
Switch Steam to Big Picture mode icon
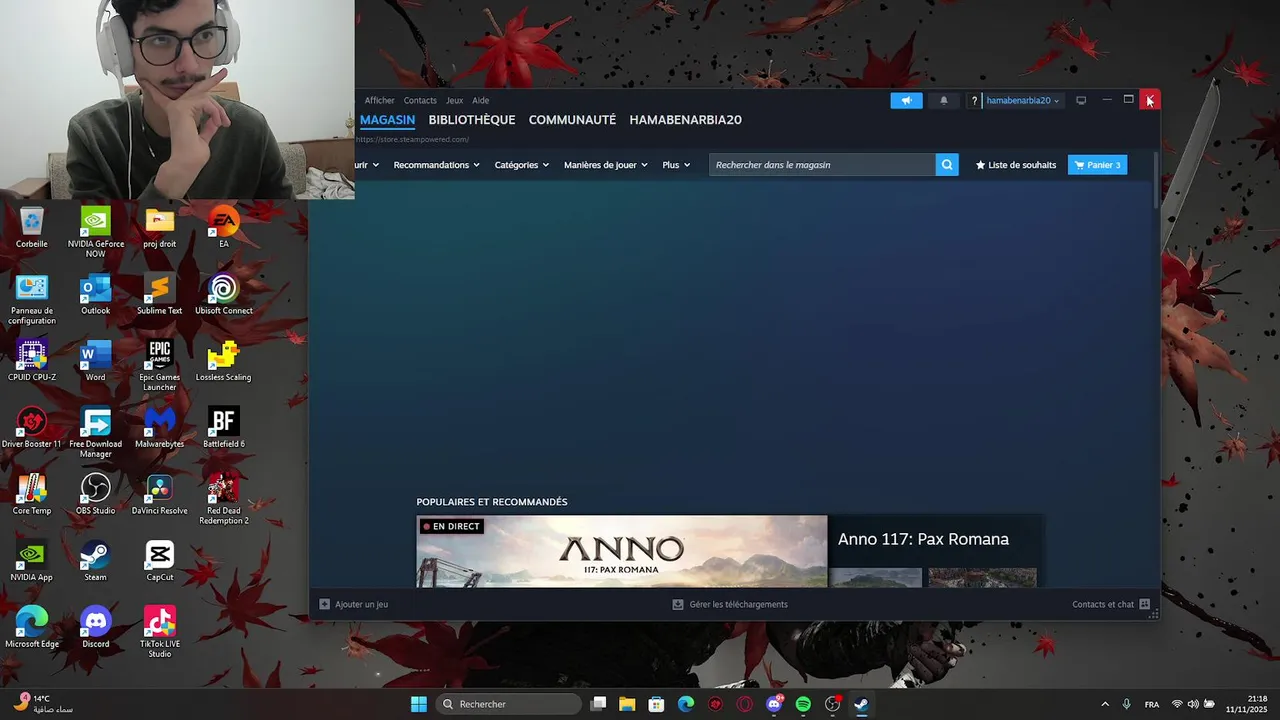click(1081, 100)
